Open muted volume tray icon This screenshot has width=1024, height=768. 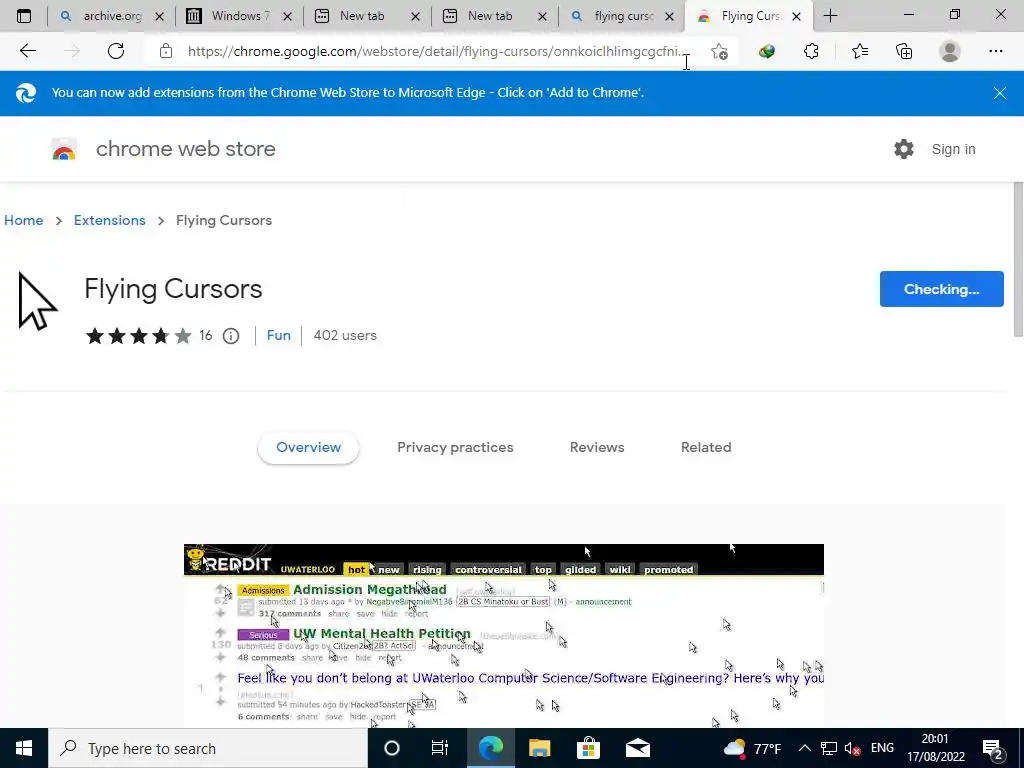(x=852, y=748)
